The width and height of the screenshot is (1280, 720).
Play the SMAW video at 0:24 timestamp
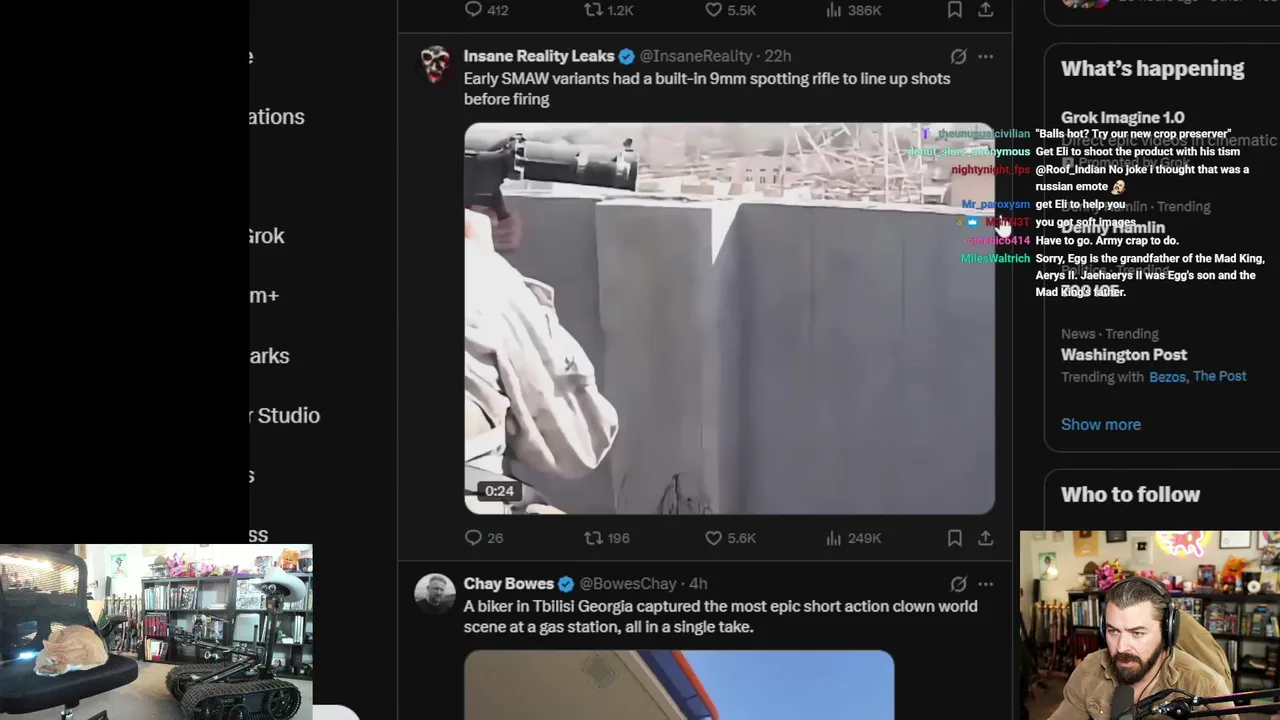tap(729, 318)
